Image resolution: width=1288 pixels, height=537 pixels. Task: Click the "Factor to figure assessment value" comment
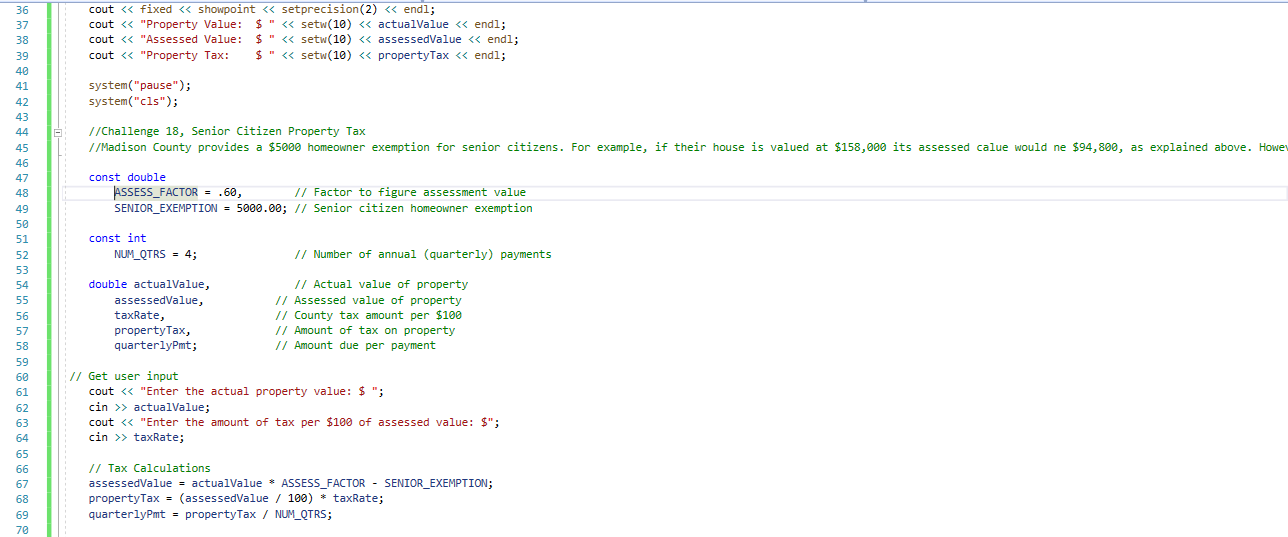point(411,192)
